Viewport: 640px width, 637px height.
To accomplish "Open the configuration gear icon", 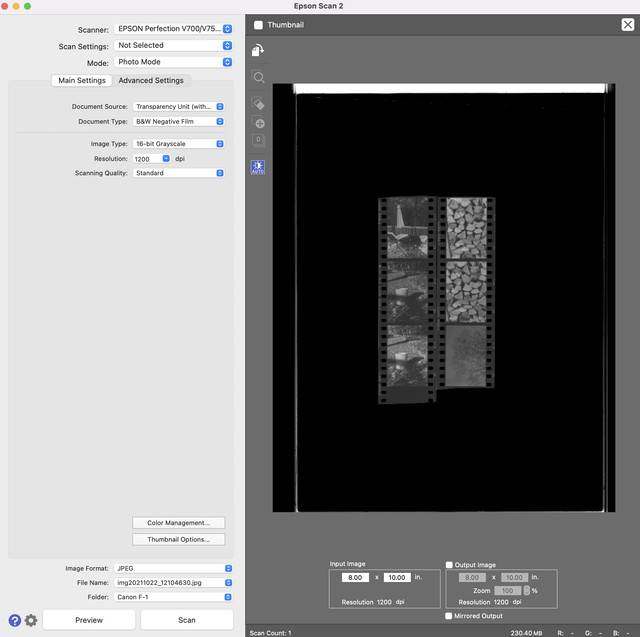I will [x=31, y=620].
